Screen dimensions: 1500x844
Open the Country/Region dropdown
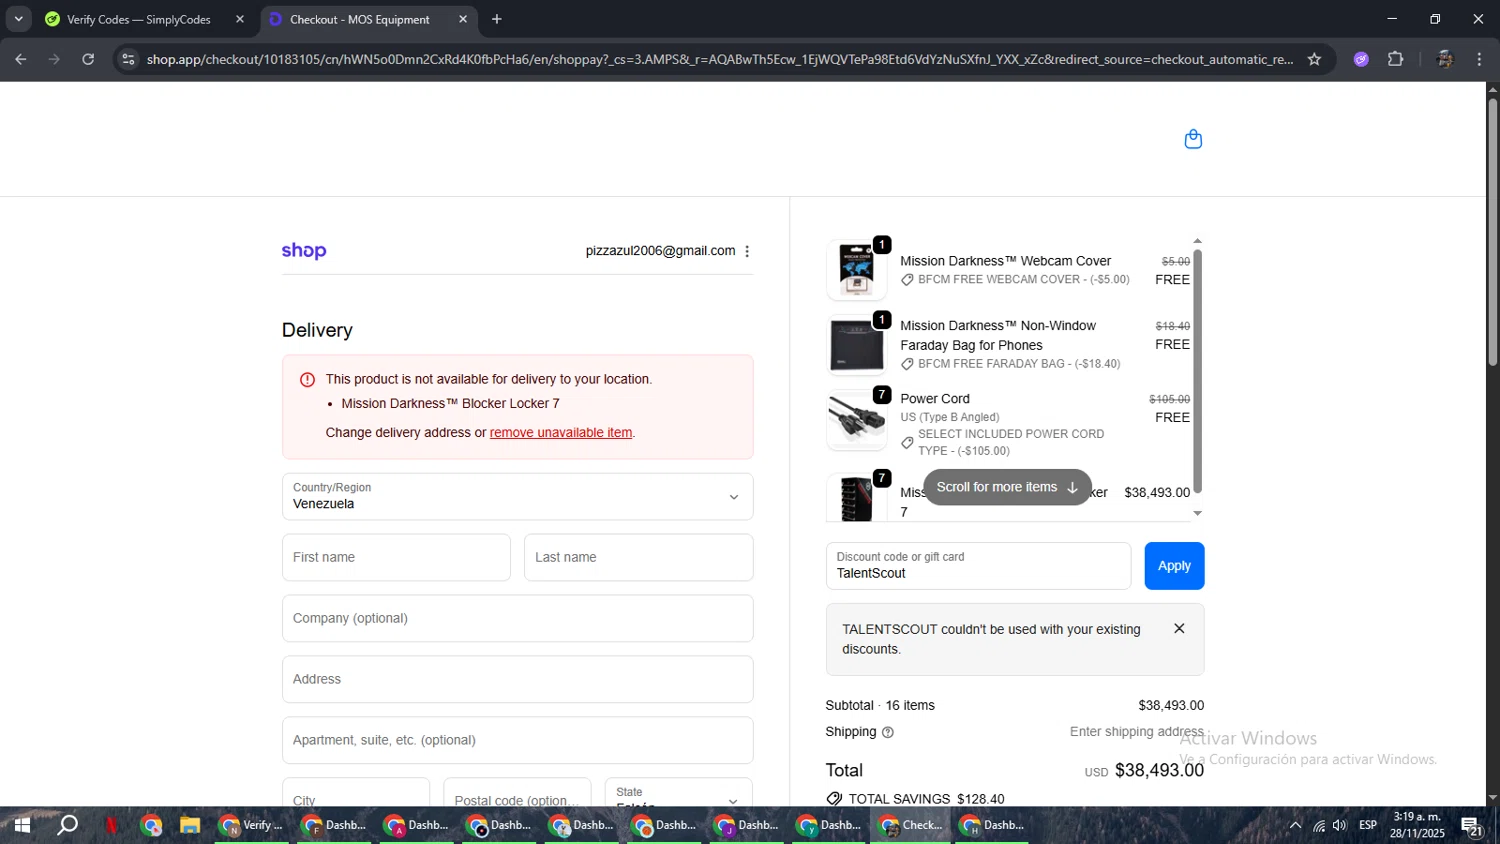pos(517,497)
